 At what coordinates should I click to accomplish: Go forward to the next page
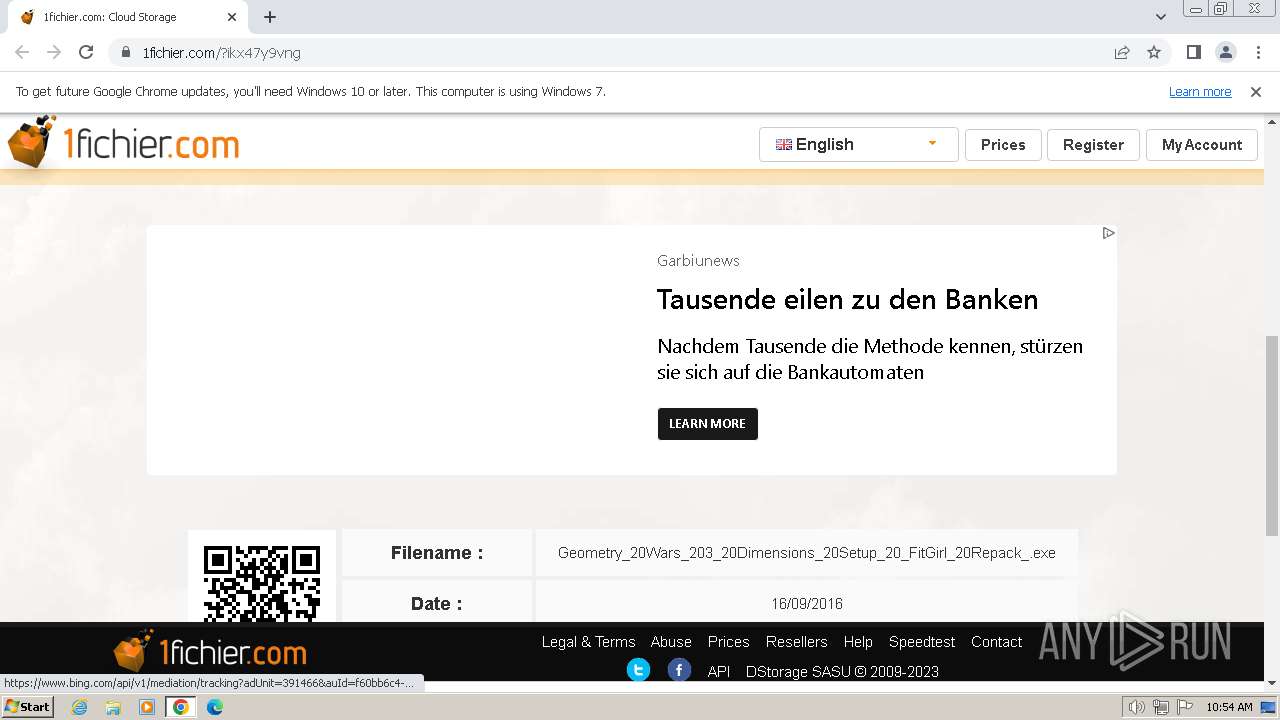pyautogui.click(x=54, y=52)
